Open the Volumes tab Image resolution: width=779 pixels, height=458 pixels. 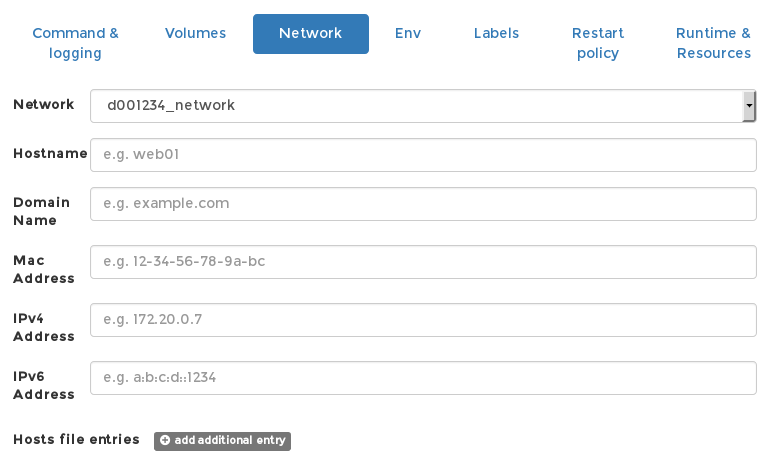(195, 33)
